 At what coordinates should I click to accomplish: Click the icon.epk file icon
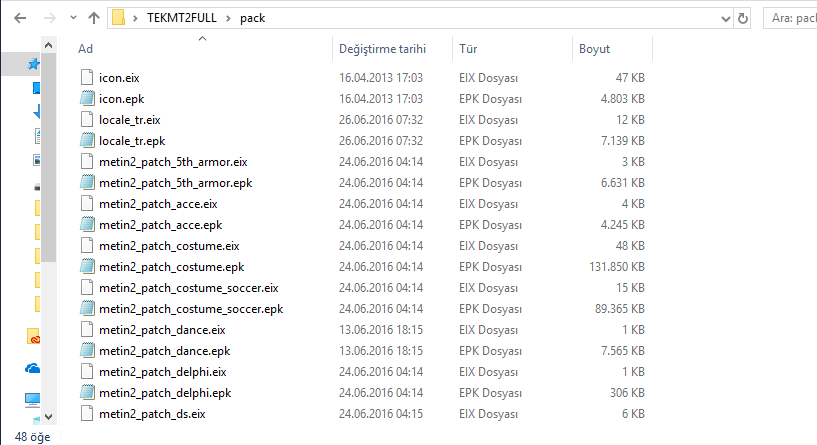point(87,98)
